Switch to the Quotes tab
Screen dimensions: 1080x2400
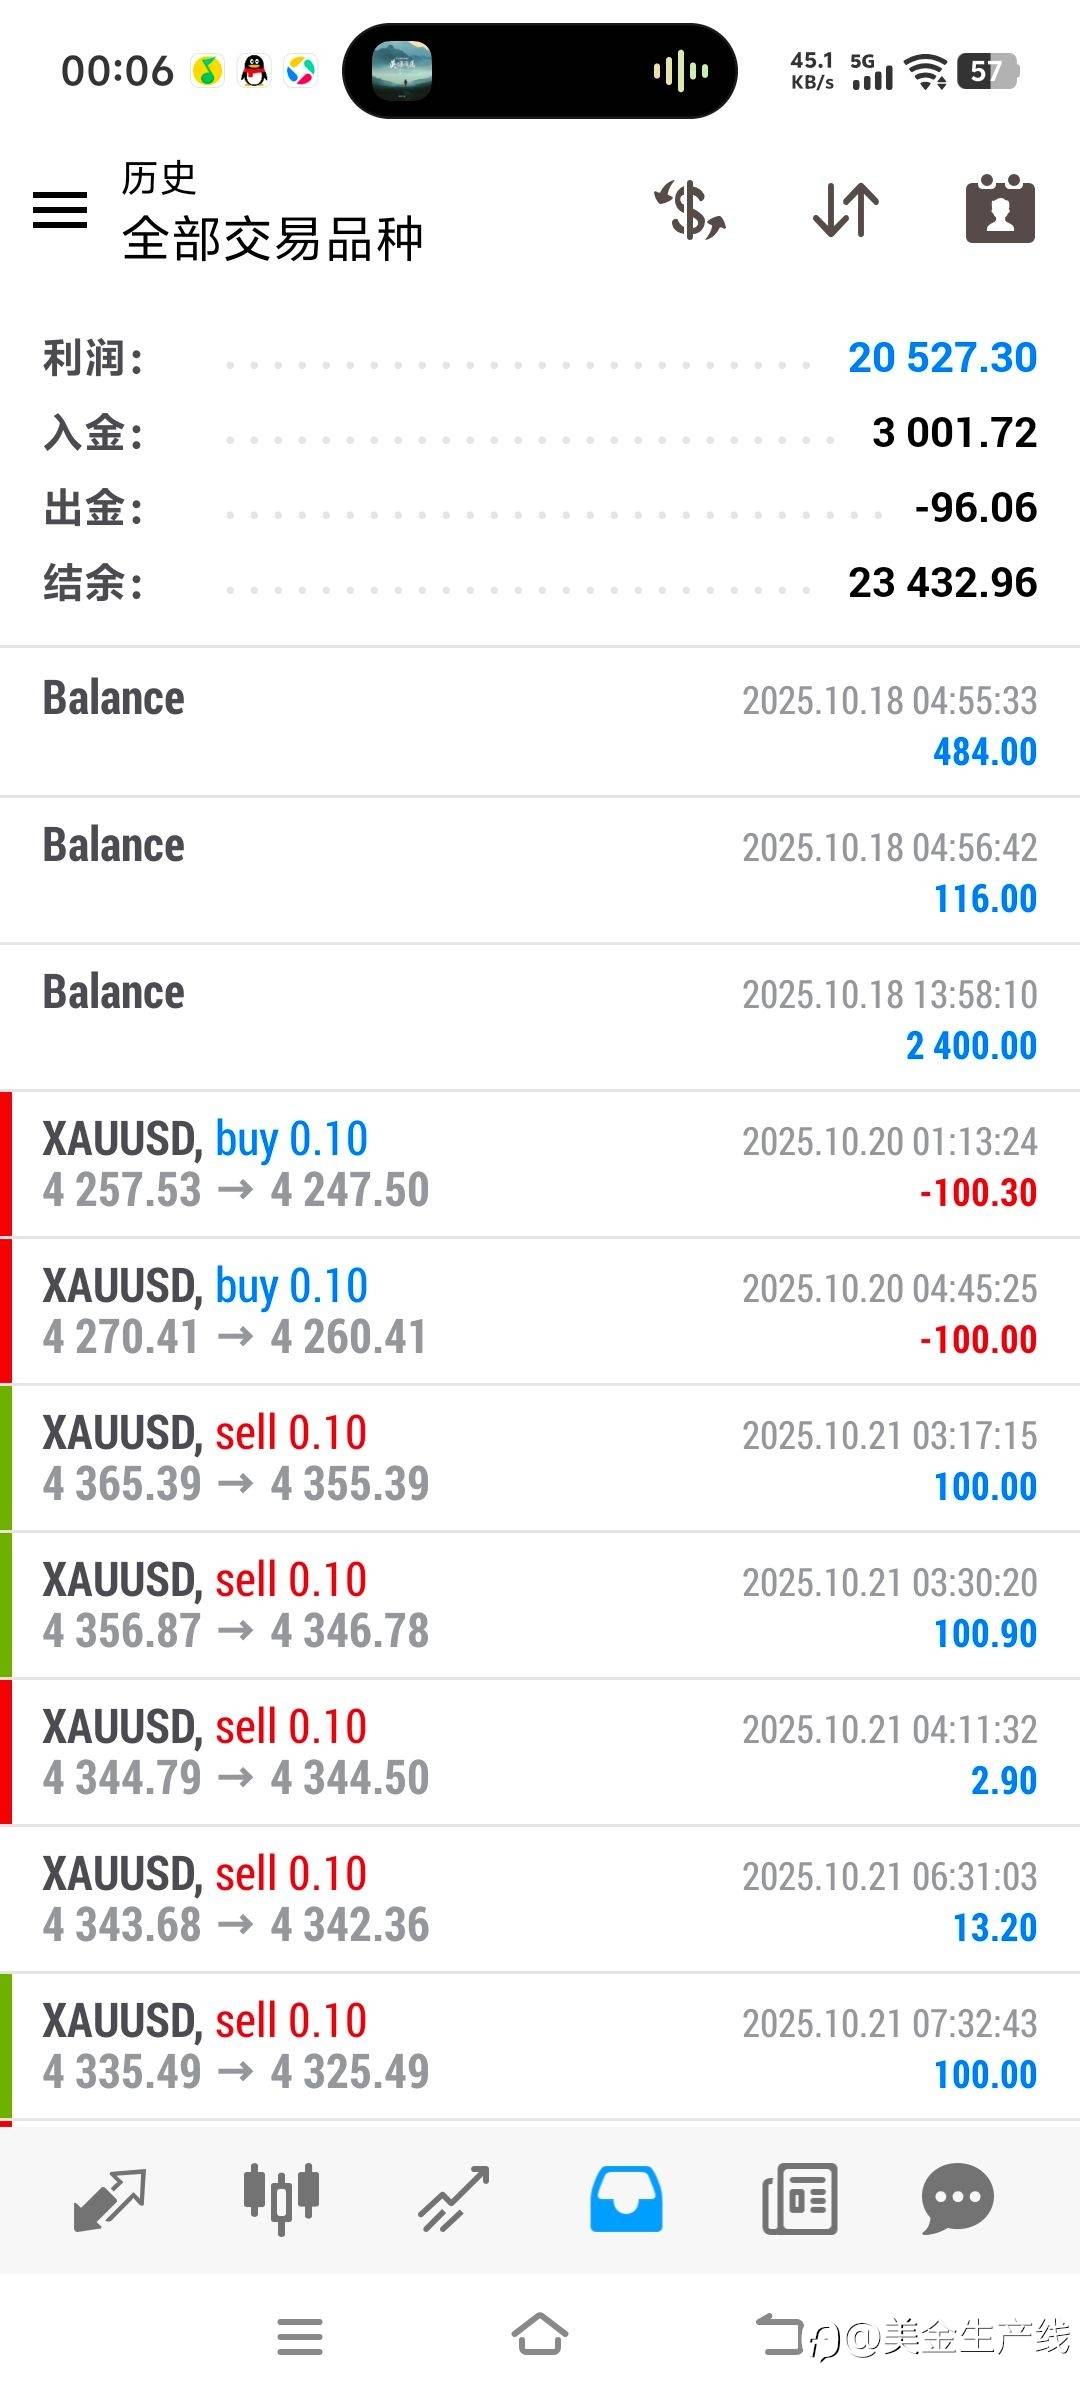point(110,2199)
